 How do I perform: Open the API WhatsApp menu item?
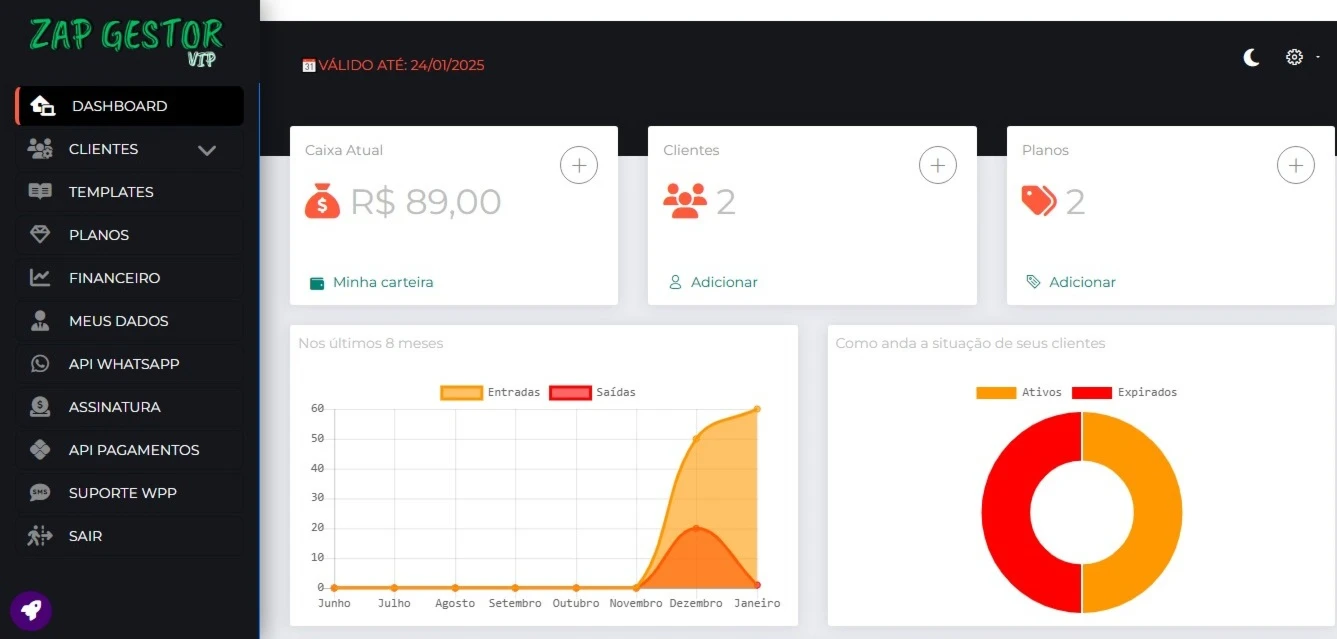click(129, 364)
